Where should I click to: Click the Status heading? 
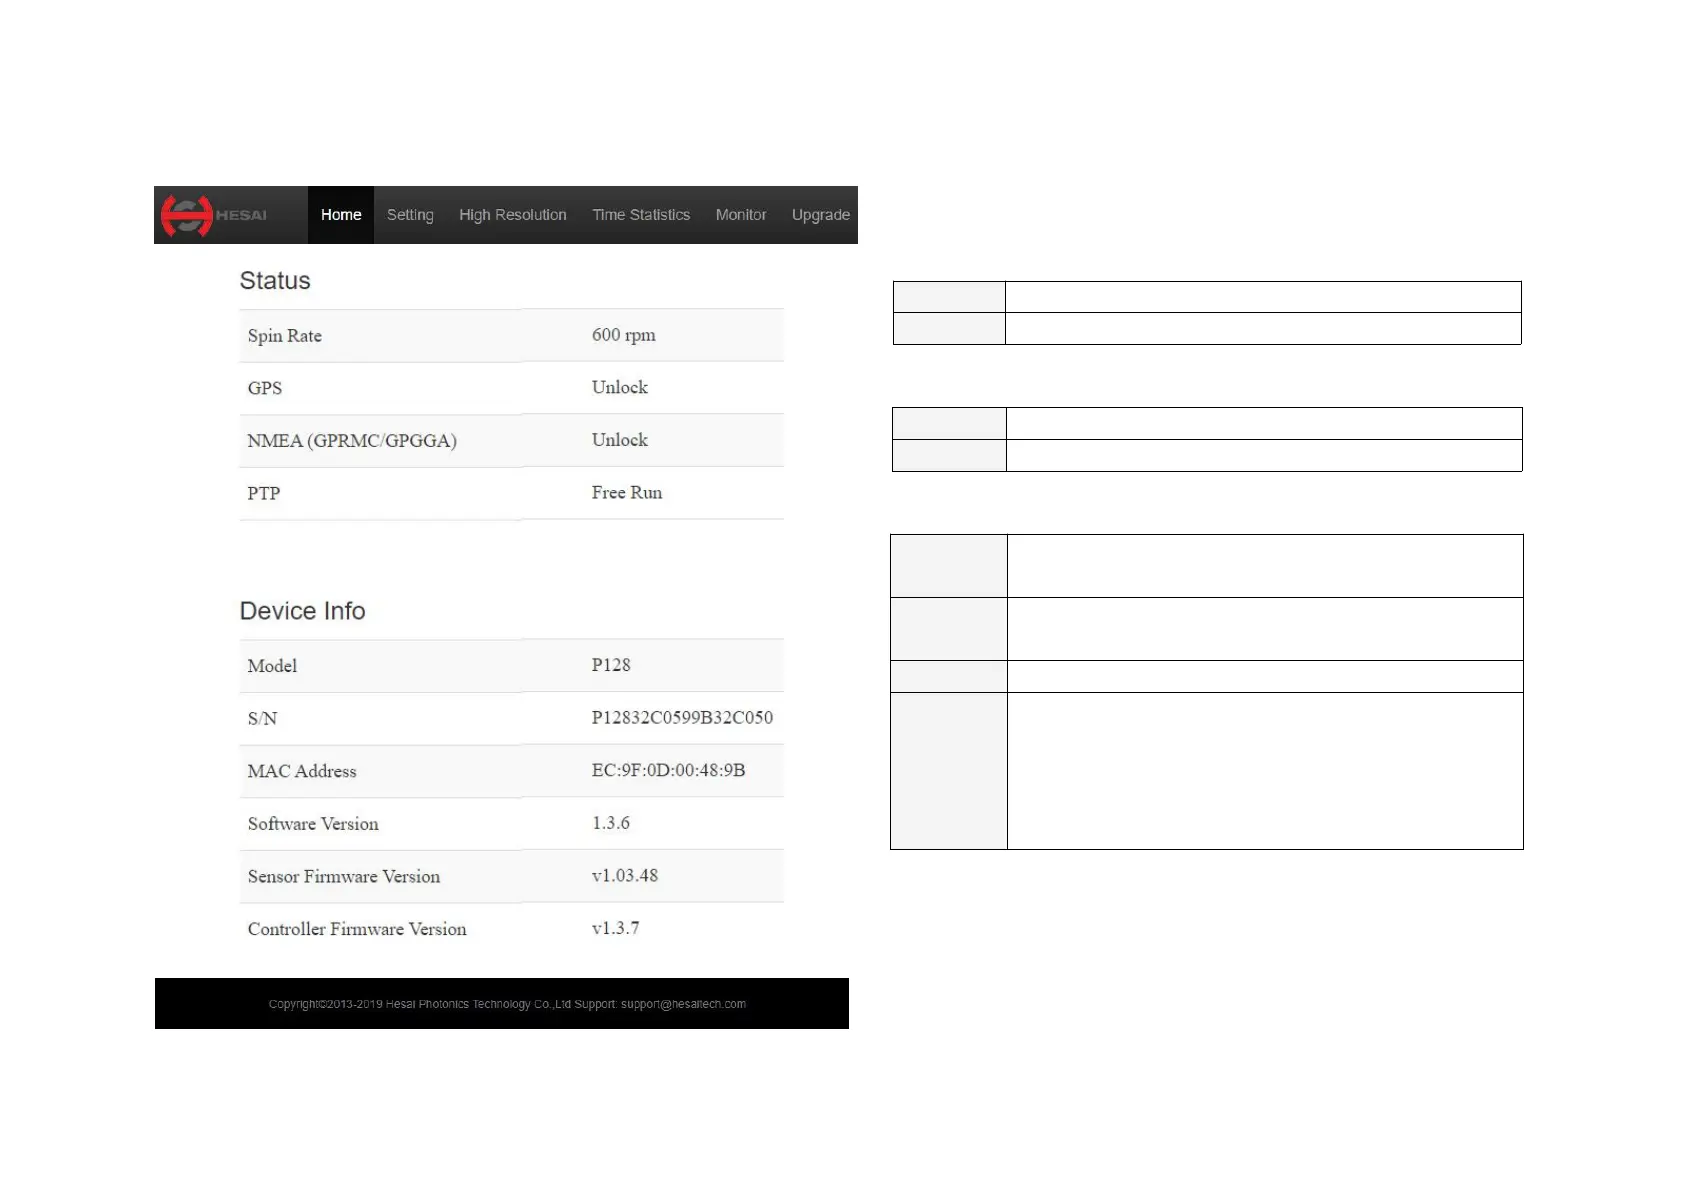click(275, 281)
